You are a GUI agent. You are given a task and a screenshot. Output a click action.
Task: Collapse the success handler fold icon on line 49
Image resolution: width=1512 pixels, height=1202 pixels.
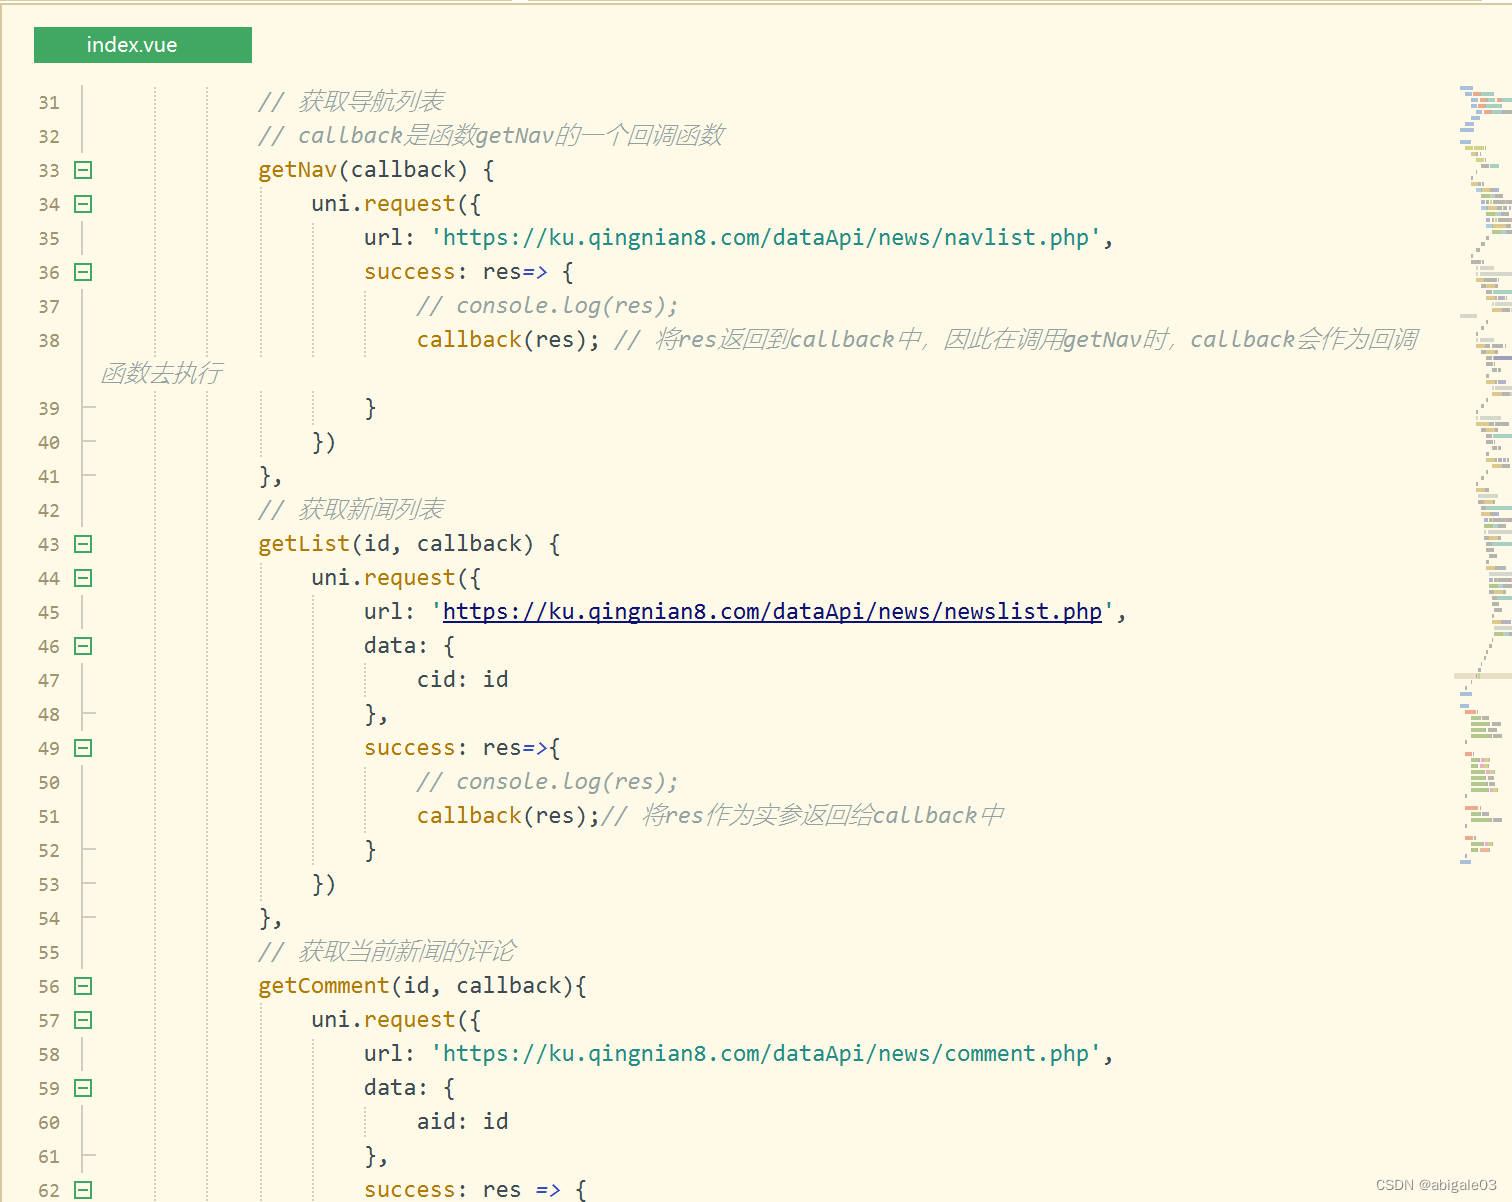pos(83,748)
